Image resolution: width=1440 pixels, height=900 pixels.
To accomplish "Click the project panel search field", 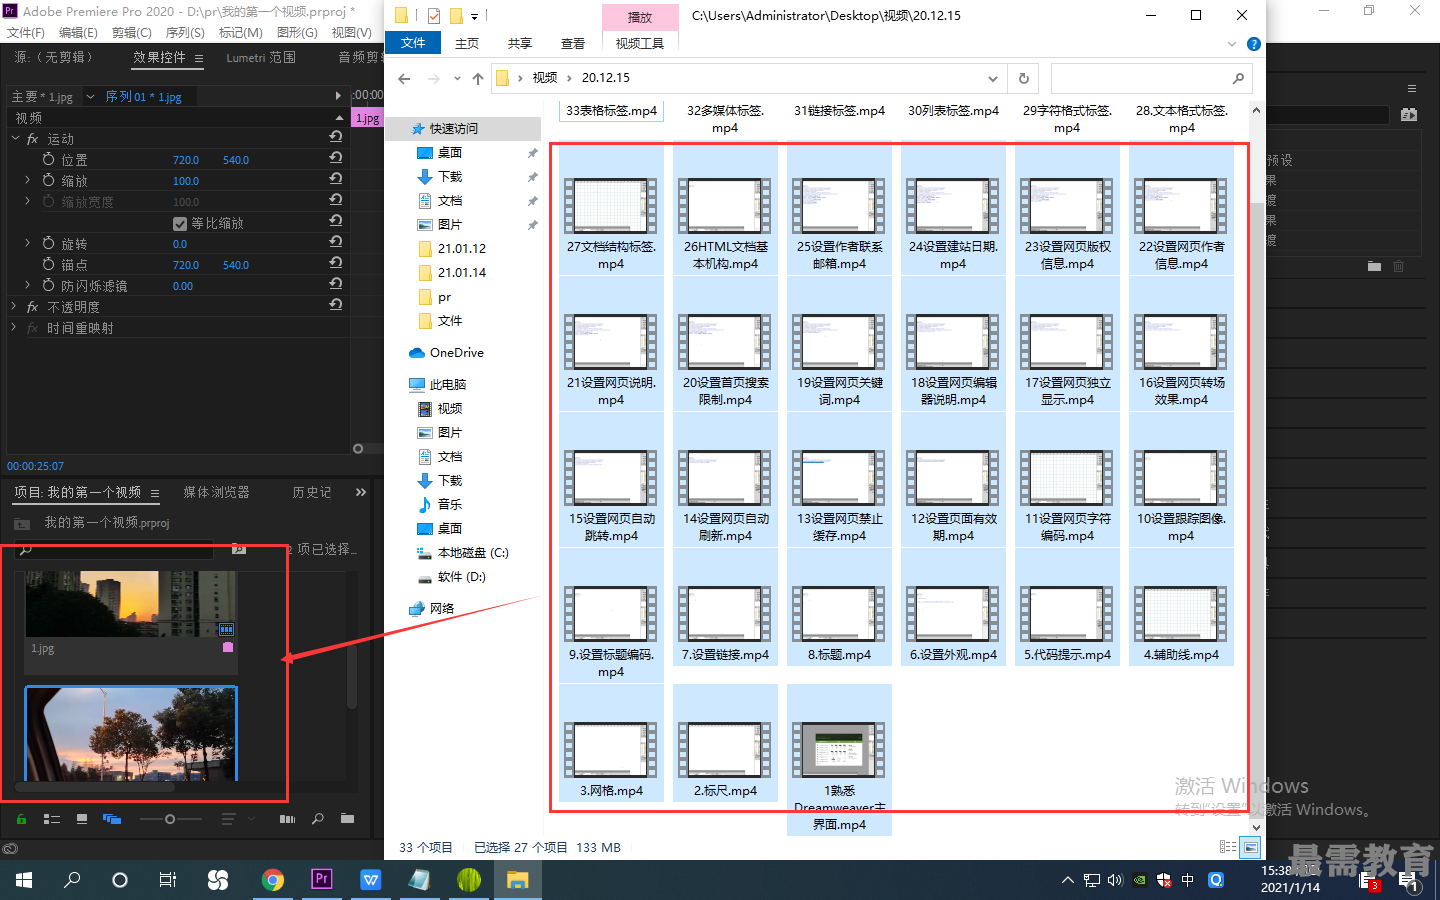I will (115, 550).
